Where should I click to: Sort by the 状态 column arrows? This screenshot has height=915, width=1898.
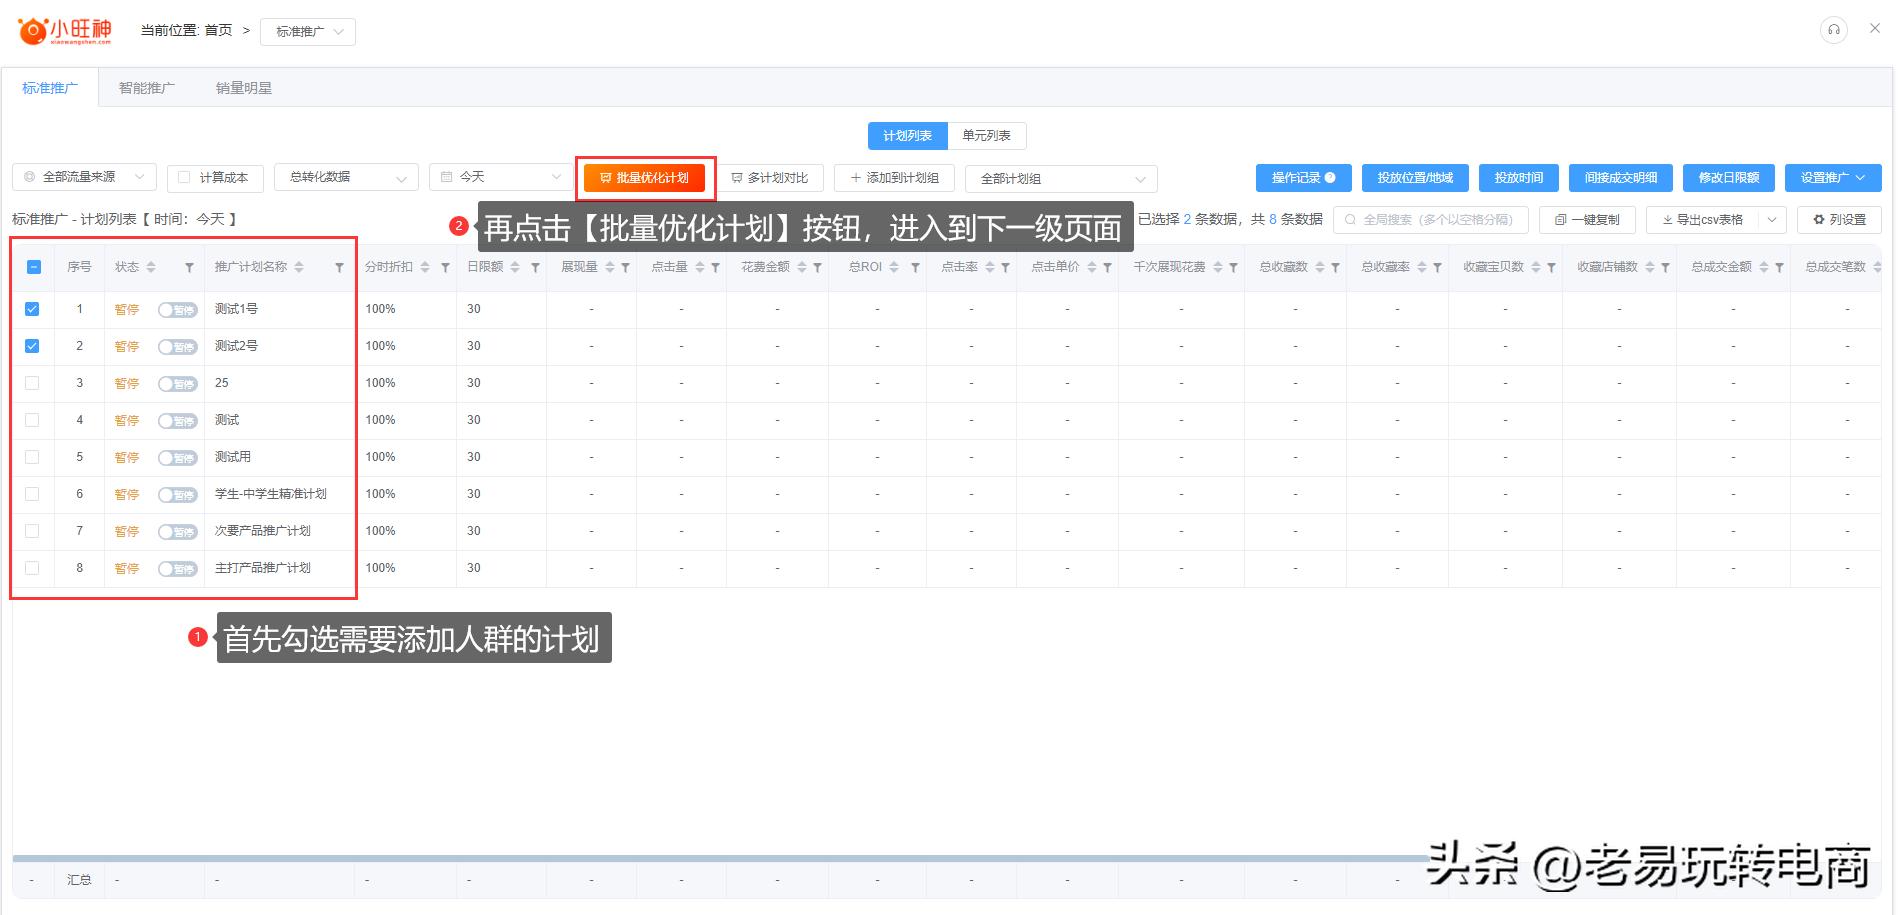coord(151,268)
